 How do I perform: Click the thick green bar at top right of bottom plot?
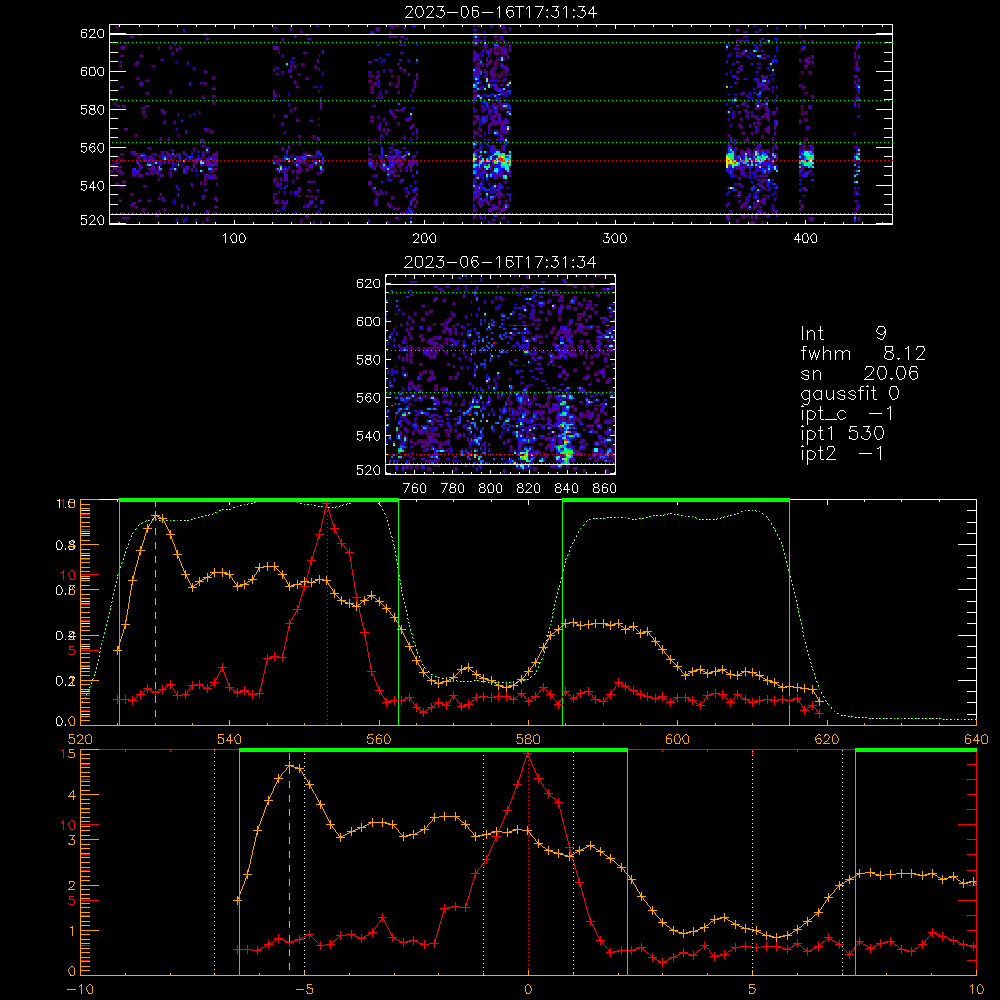pyautogui.click(x=916, y=750)
